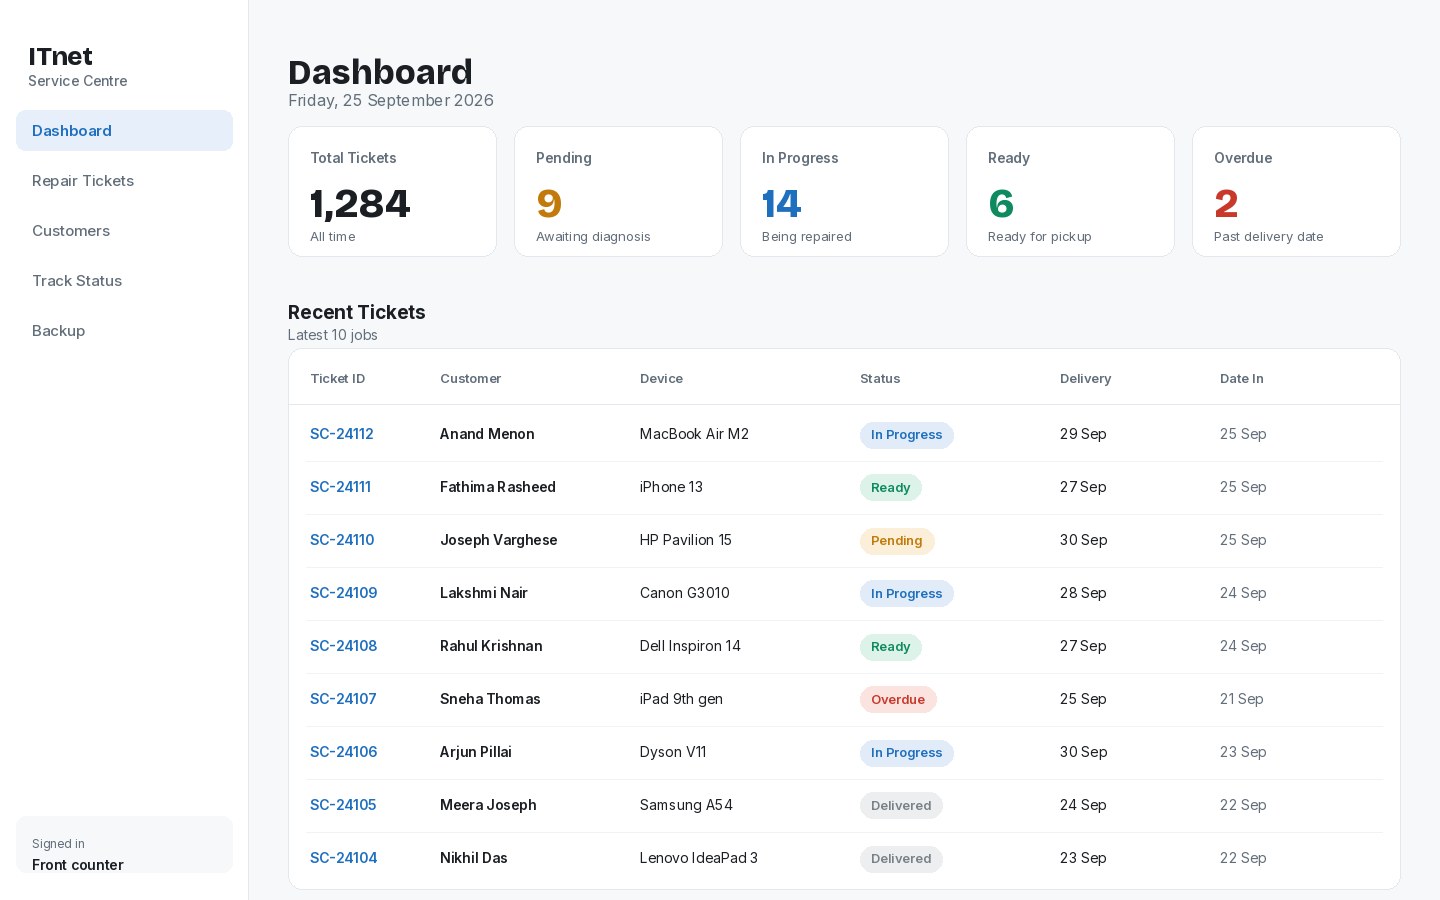Viewport: 1440px width, 900px height.
Task: Click the Overdue badge for Sneha Thomas
Action: point(898,700)
